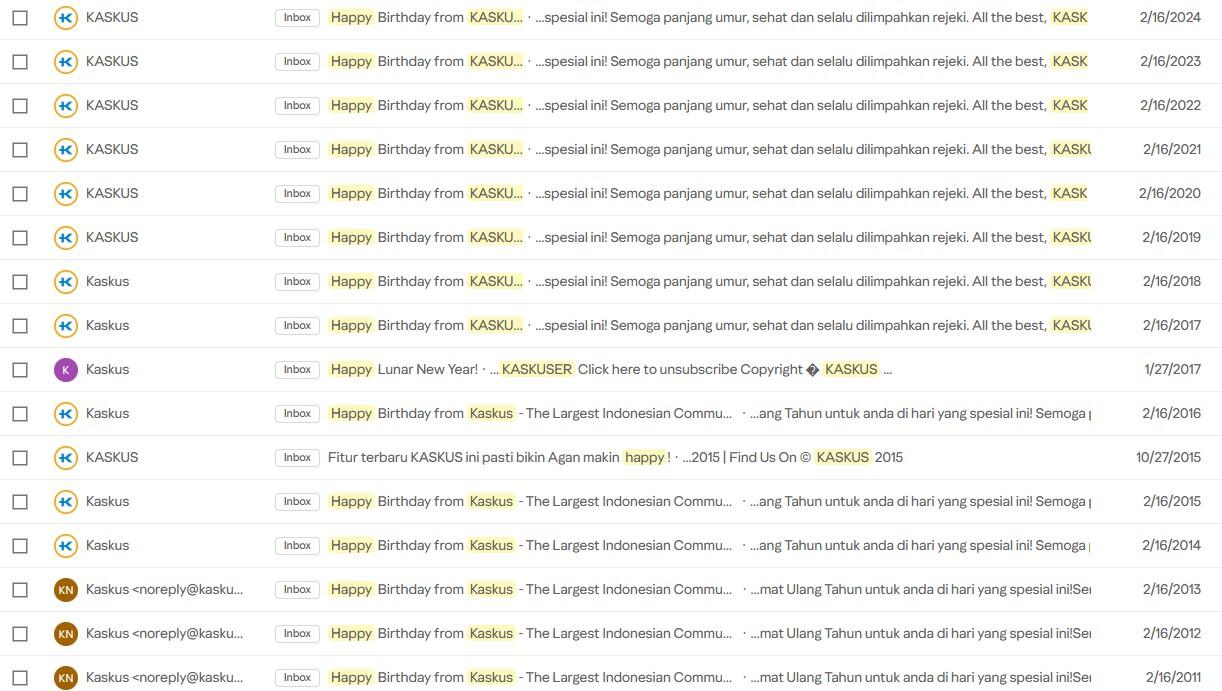This screenshot has width=1222, height=691.
Task: Click the KASKUS avatar on the 10/27/2015 row
Action: [x=65, y=457]
